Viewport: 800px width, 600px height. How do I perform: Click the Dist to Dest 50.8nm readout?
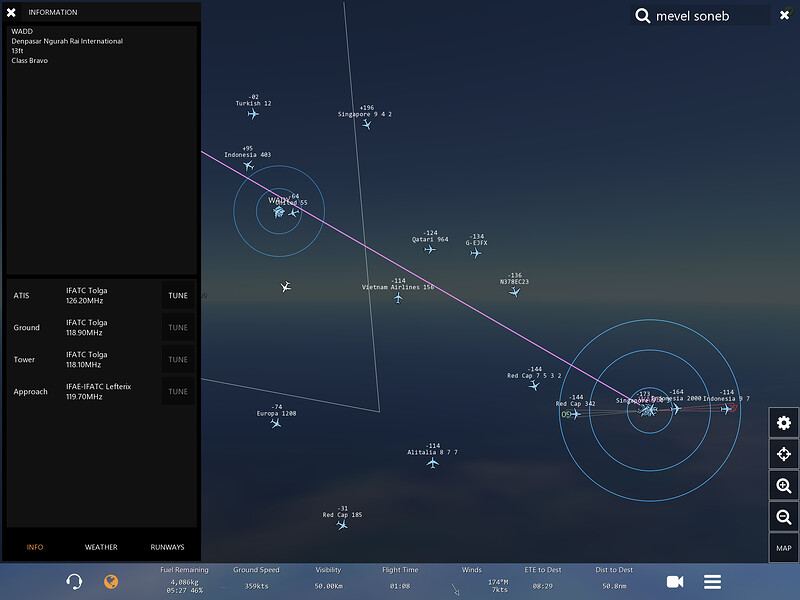click(x=614, y=578)
